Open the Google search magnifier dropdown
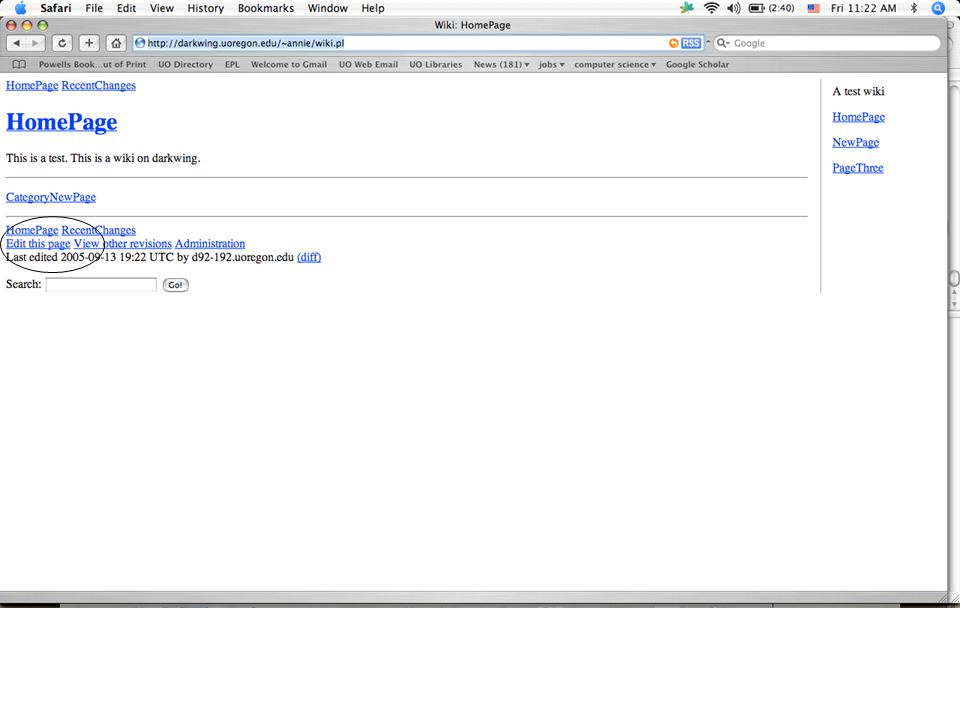The image size is (960, 720). pyautogui.click(x=723, y=43)
